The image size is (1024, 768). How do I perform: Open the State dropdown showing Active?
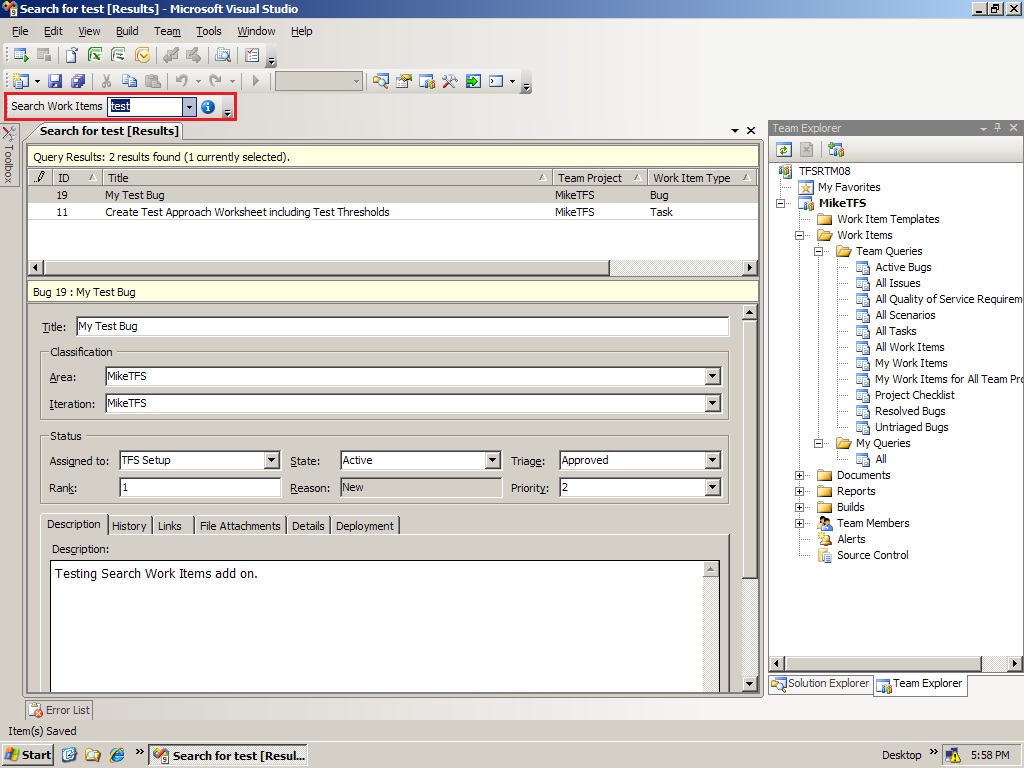tap(492, 460)
